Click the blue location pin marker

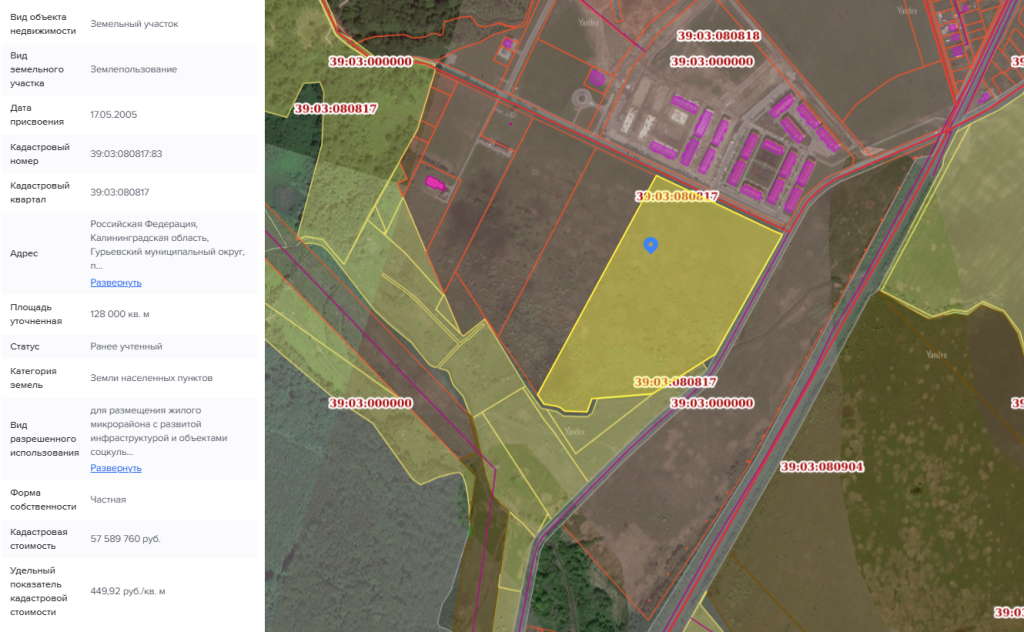point(650,244)
